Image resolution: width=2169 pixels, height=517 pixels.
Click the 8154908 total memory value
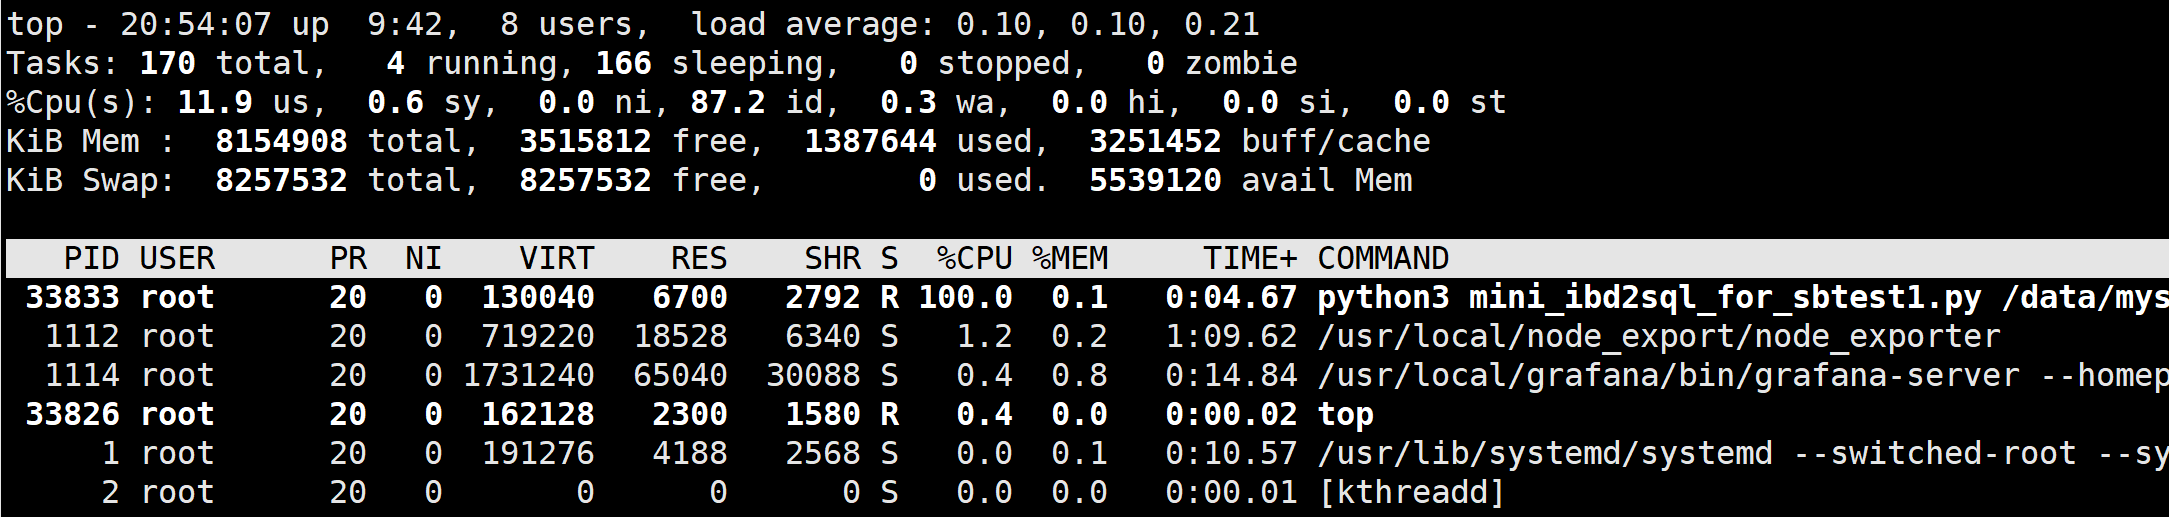281,141
